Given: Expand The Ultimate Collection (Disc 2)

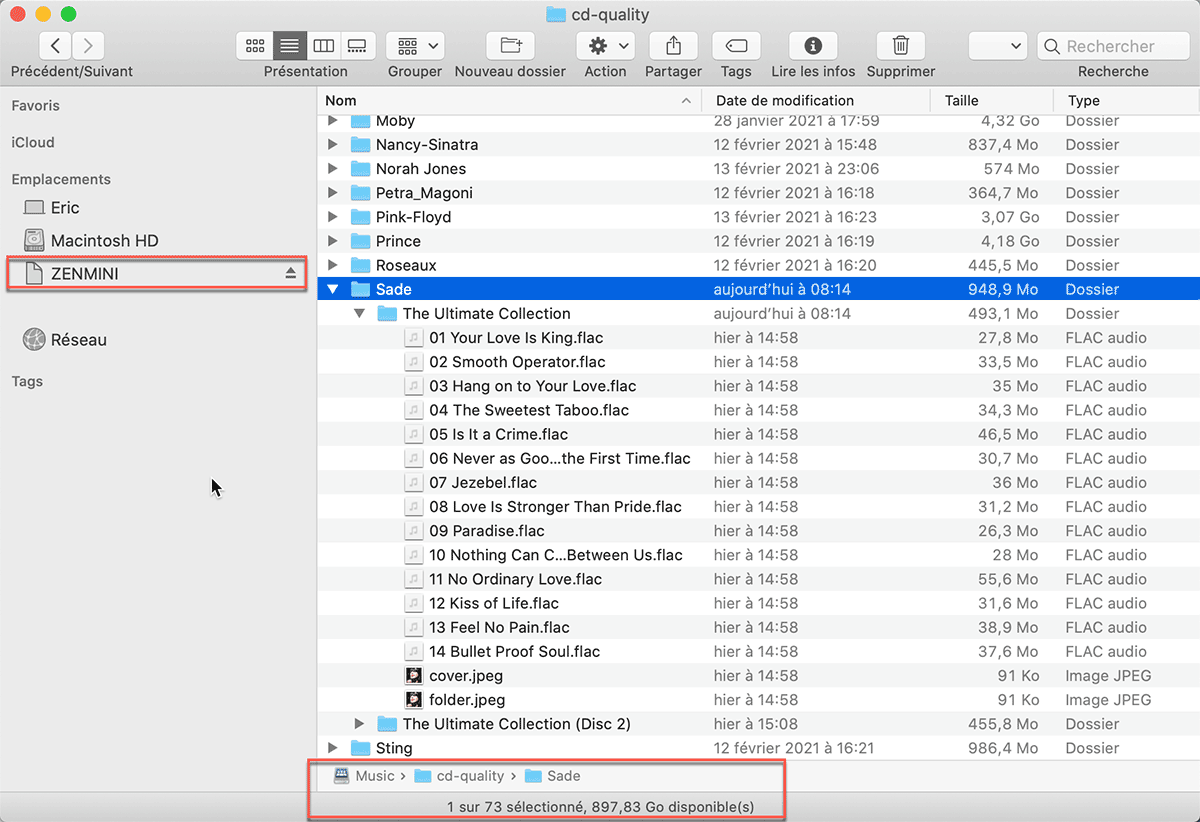Looking at the screenshot, I should click(x=361, y=724).
